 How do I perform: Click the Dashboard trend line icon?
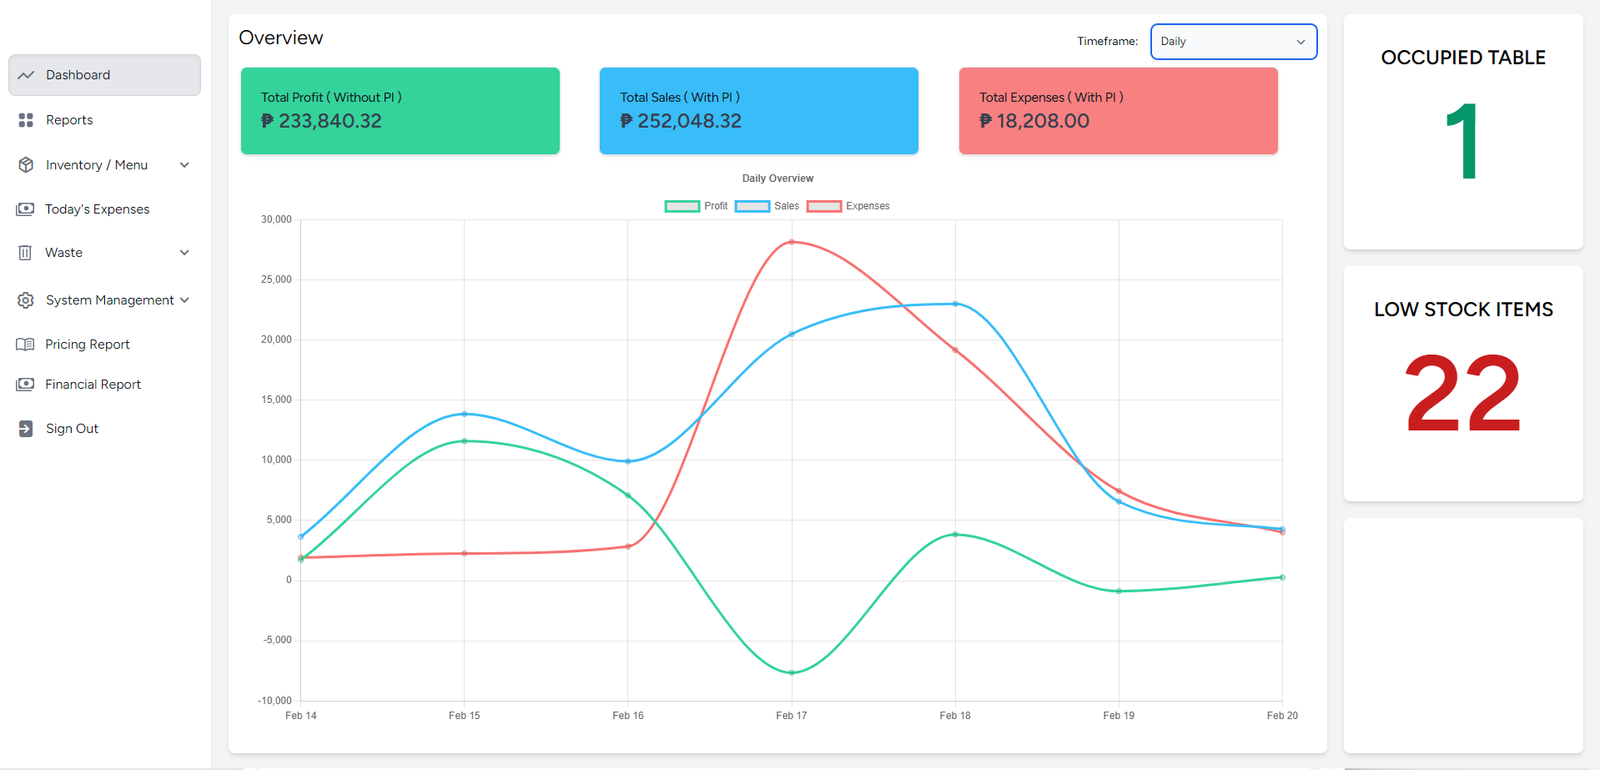(x=26, y=75)
